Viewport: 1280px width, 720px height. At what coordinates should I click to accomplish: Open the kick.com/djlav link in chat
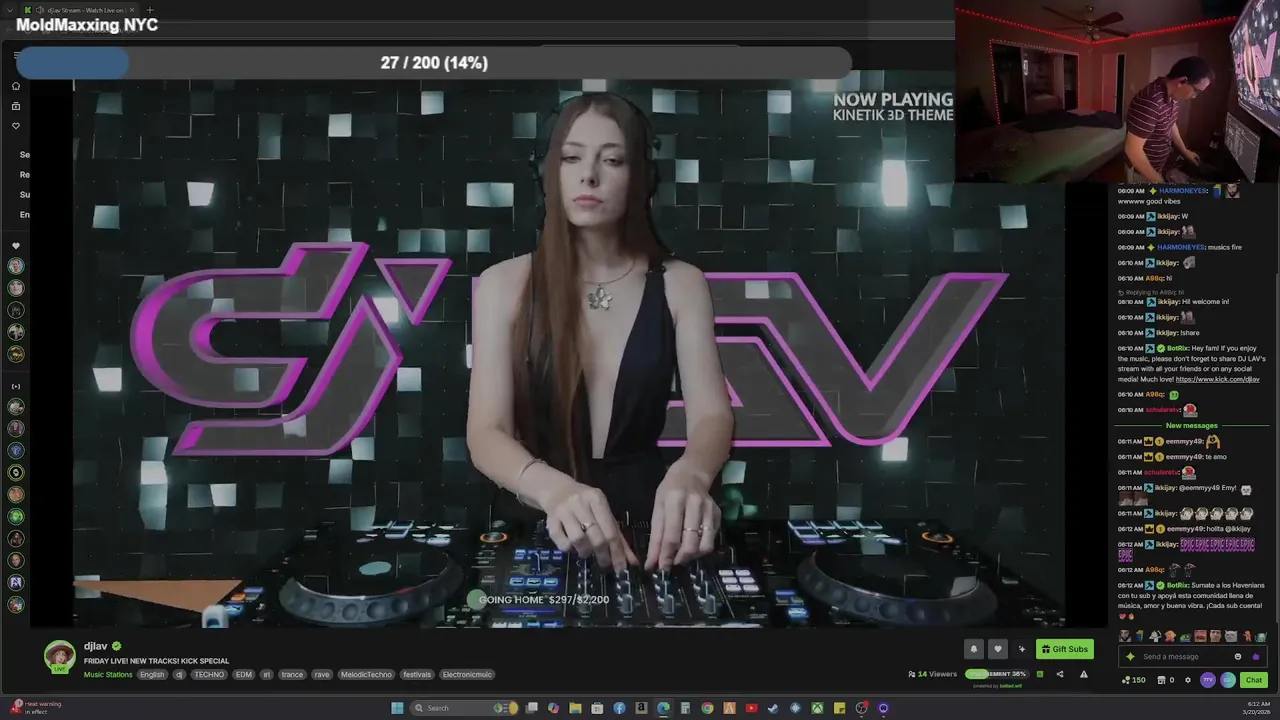1217,380
